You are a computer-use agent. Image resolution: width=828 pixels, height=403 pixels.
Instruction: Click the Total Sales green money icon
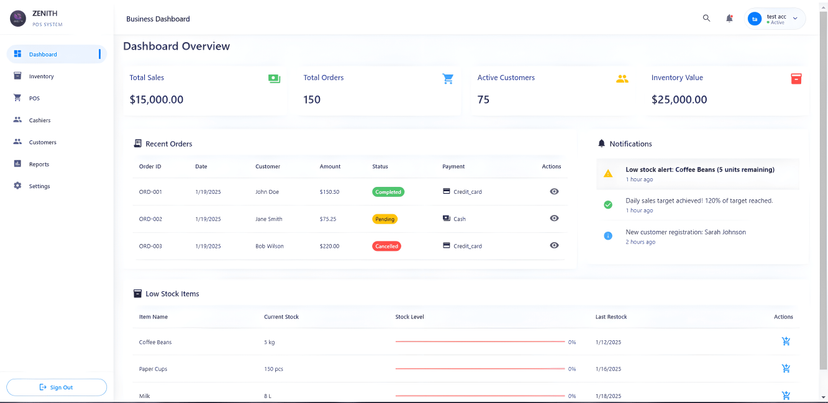[274, 79]
